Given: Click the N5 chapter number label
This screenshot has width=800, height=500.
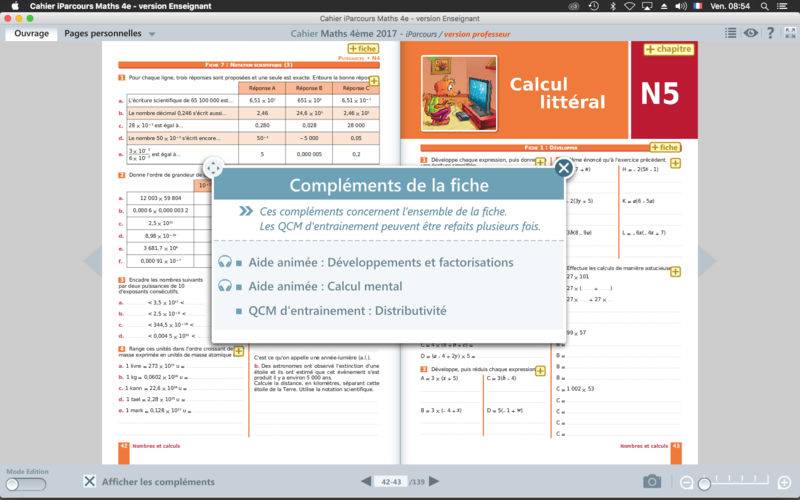Looking at the screenshot, I should (660, 93).
